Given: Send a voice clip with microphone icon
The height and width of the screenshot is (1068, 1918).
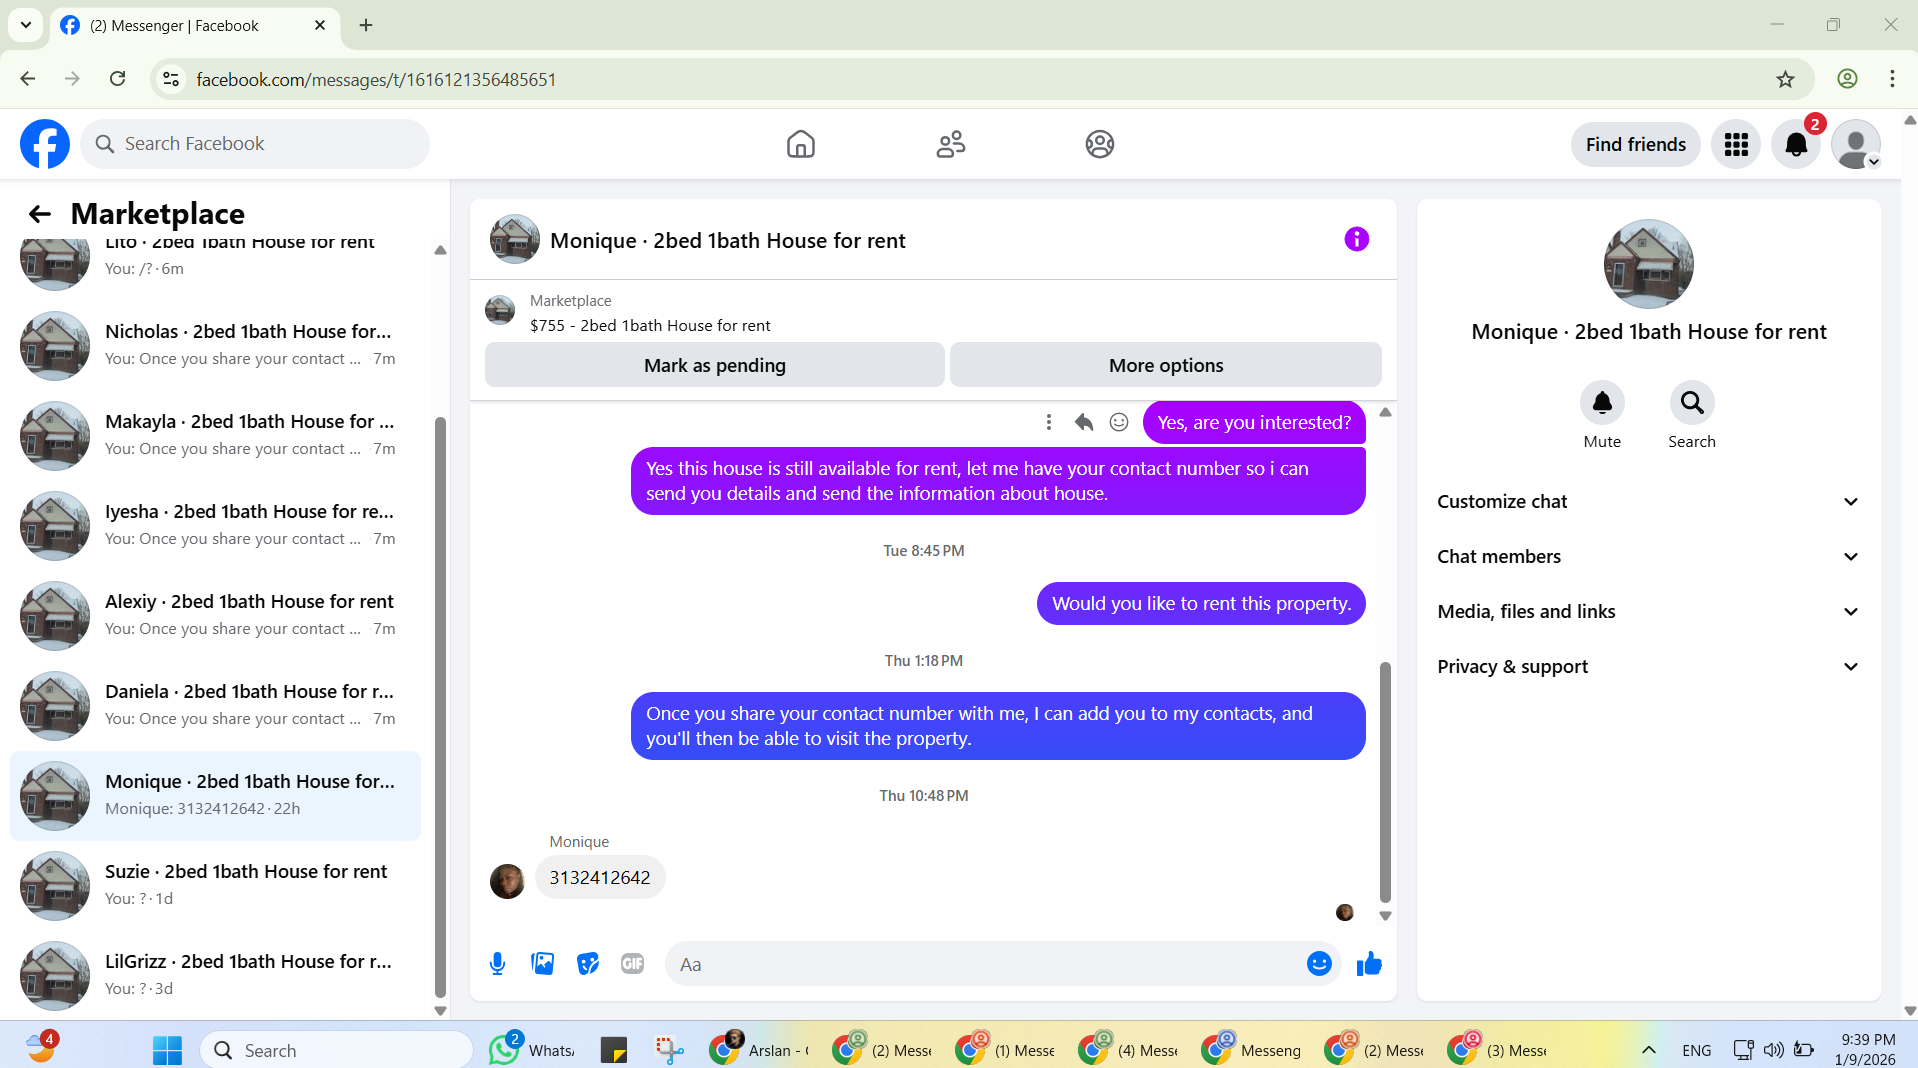Looking at the screenshot, I should (x=497, y=964).
